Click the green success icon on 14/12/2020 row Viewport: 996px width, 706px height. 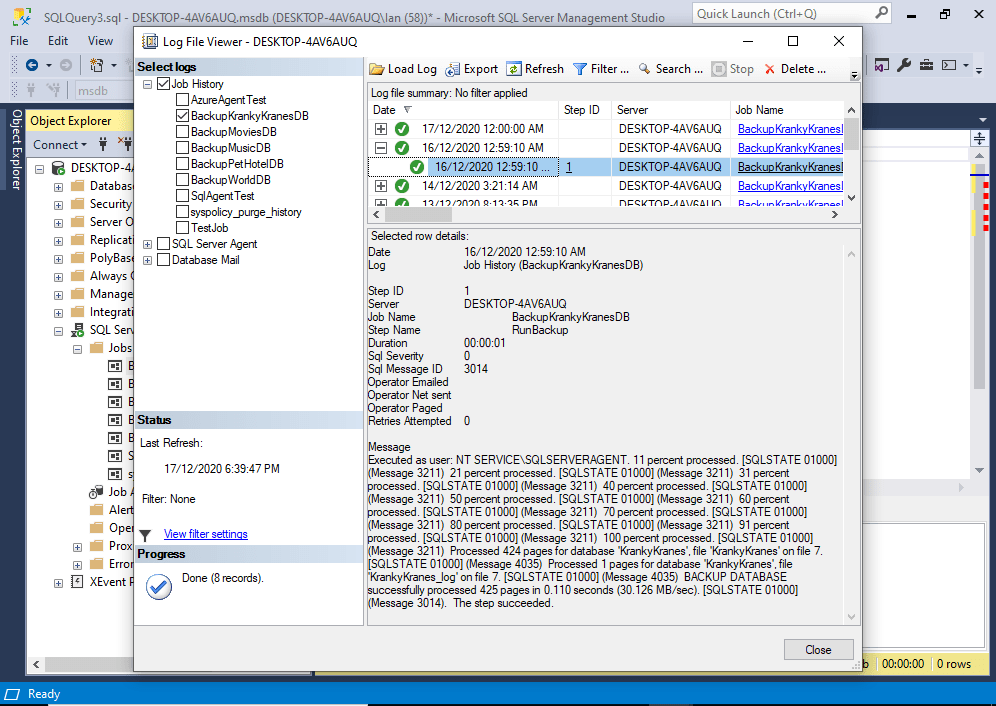pos(402,186)
